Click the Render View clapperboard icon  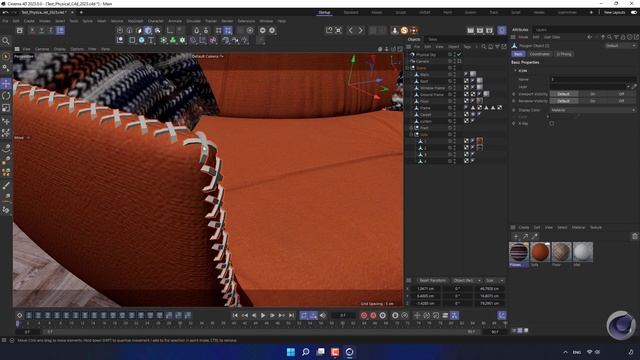point(470,30)
